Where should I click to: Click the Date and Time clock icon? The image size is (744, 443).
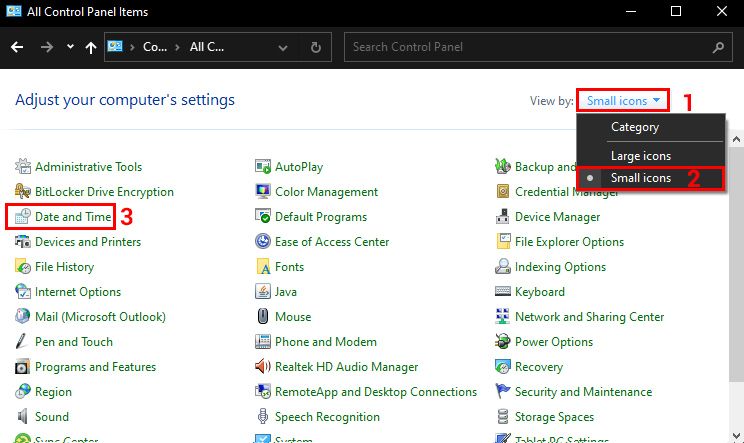pyautogui.click(x=22, y=217)
